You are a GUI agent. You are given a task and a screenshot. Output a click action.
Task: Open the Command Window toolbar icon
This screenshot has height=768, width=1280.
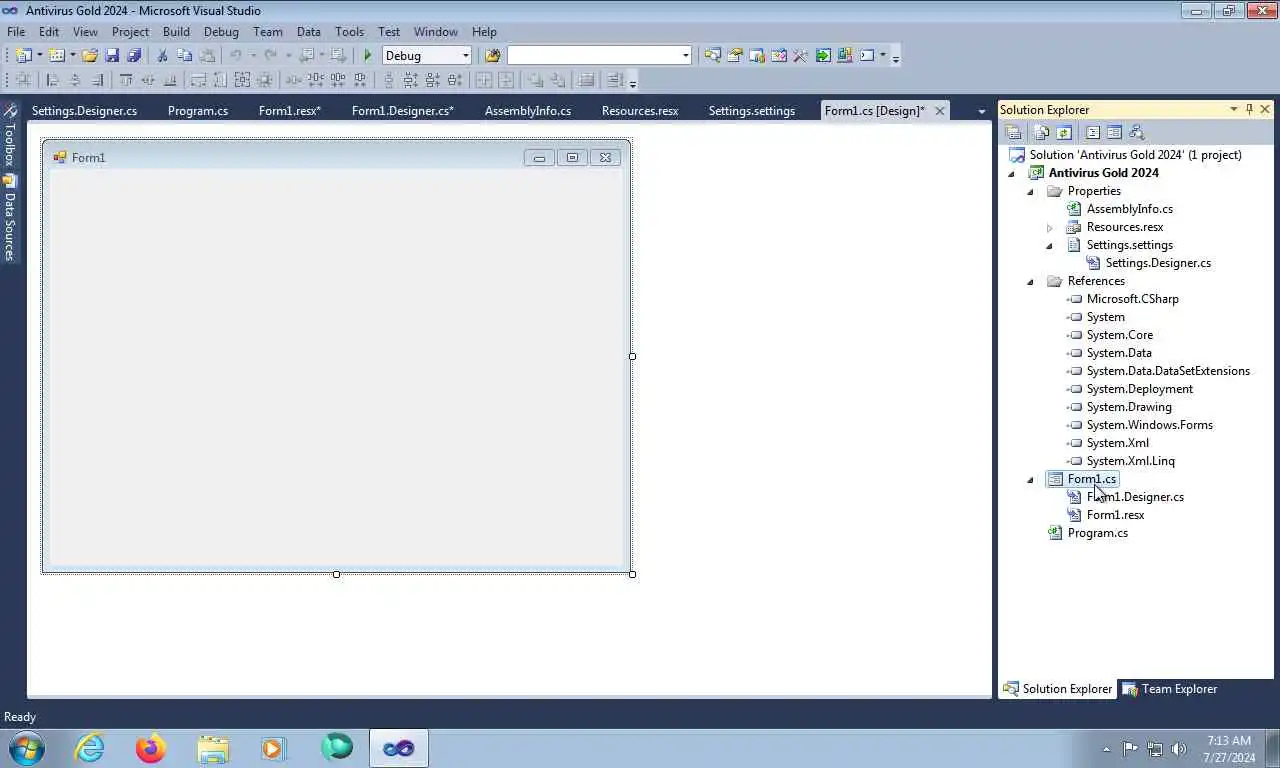tap(867, 56)
